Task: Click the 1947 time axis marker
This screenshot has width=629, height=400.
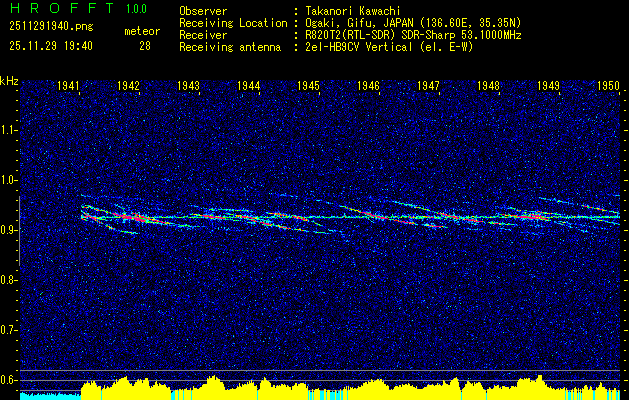Action: (x=428, y=85)
